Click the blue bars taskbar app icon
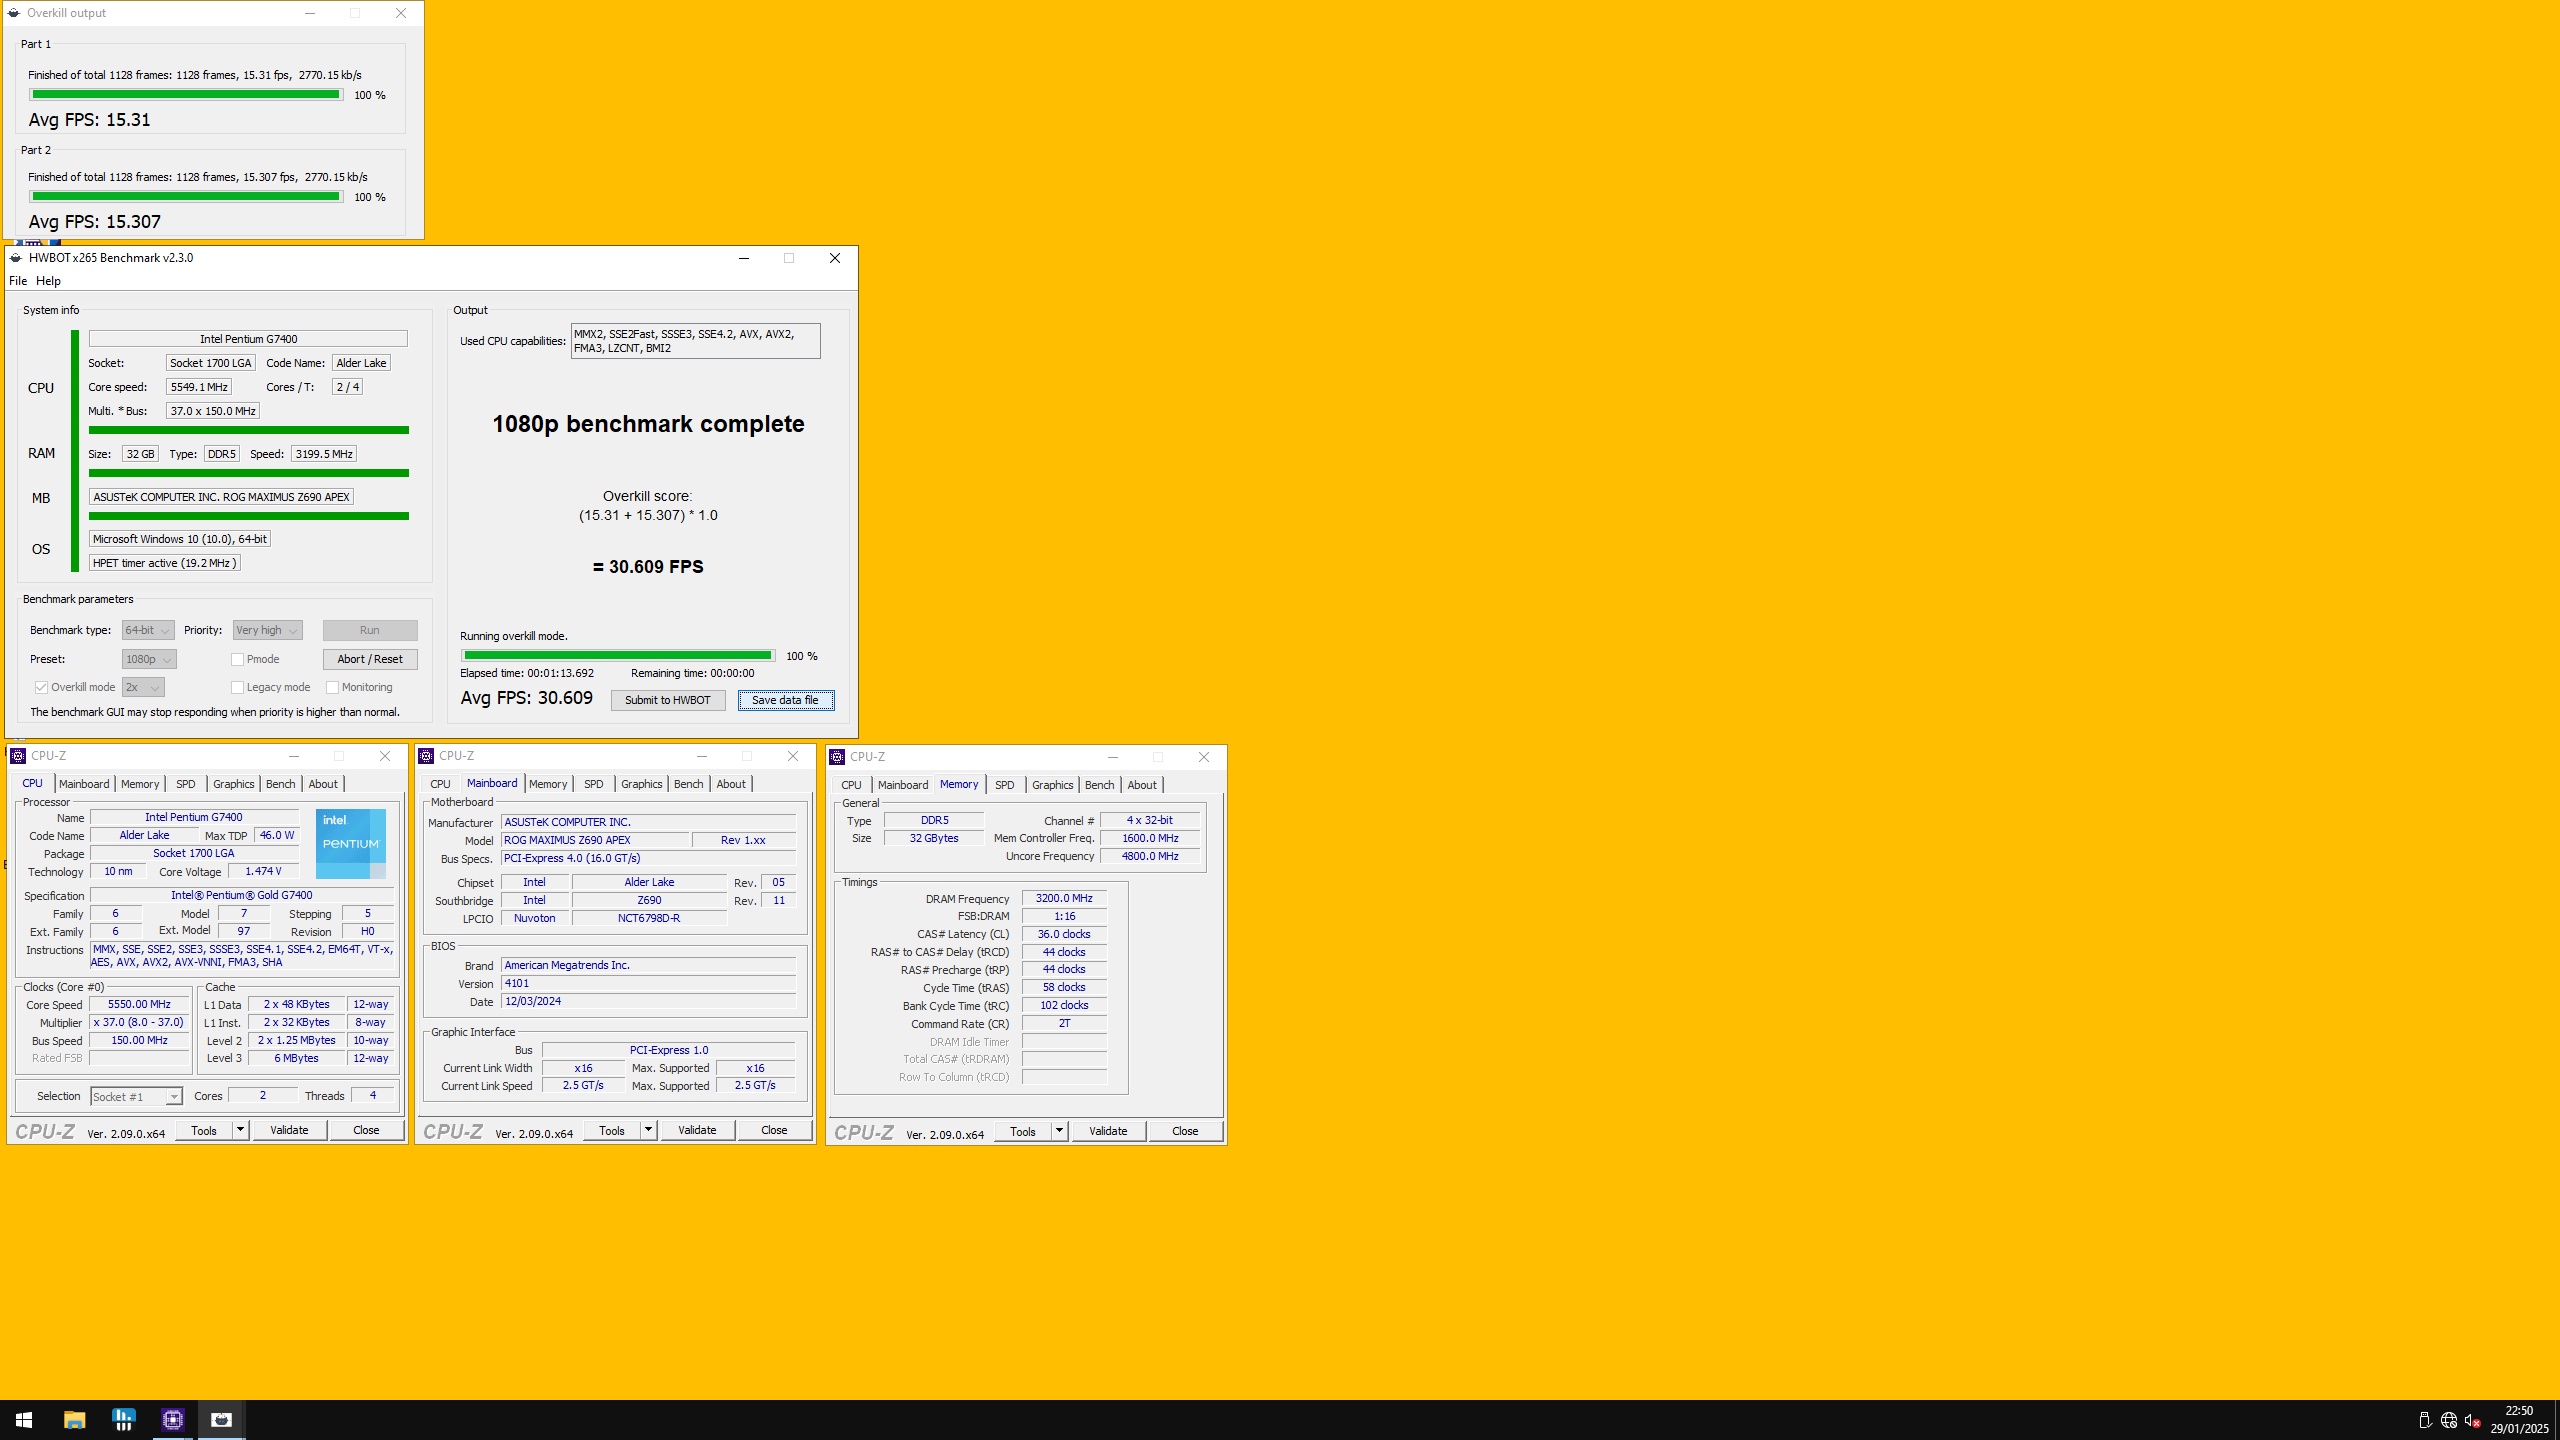The image size is (2560, 1440). [x=123, y=1419]
